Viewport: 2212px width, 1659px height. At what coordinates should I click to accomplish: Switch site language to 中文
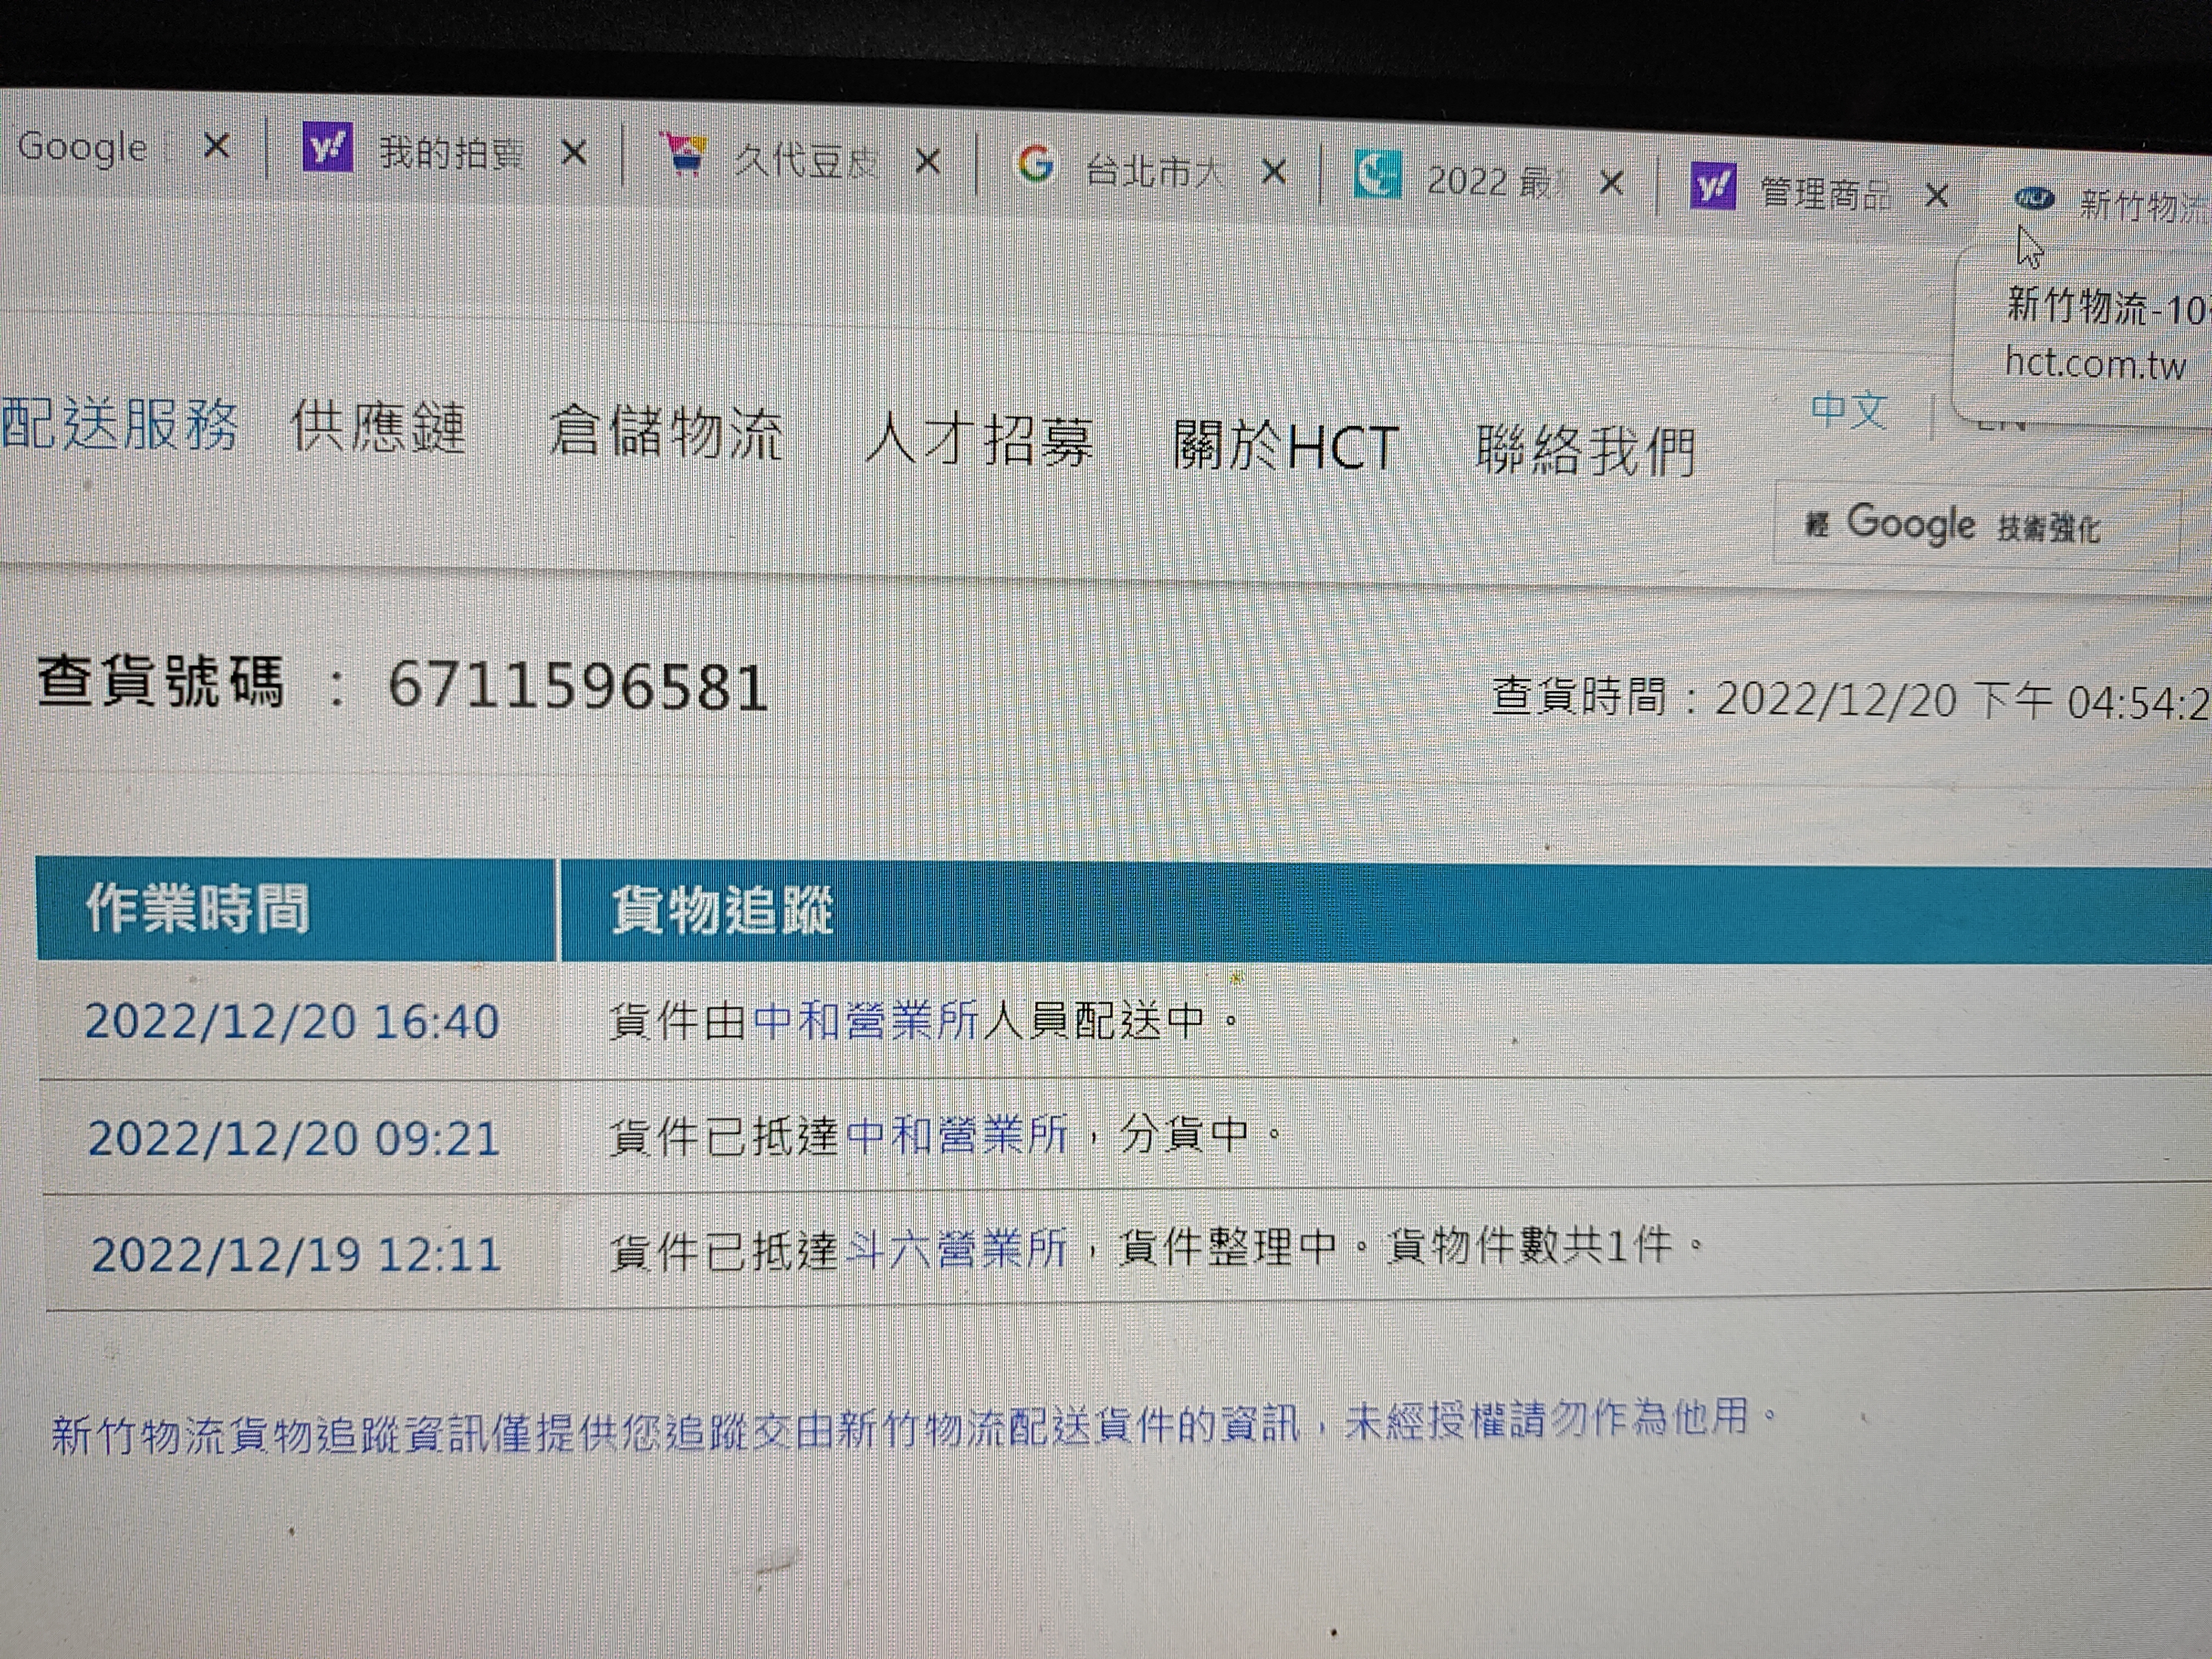pyautogui.click(x=1849, y=410)
